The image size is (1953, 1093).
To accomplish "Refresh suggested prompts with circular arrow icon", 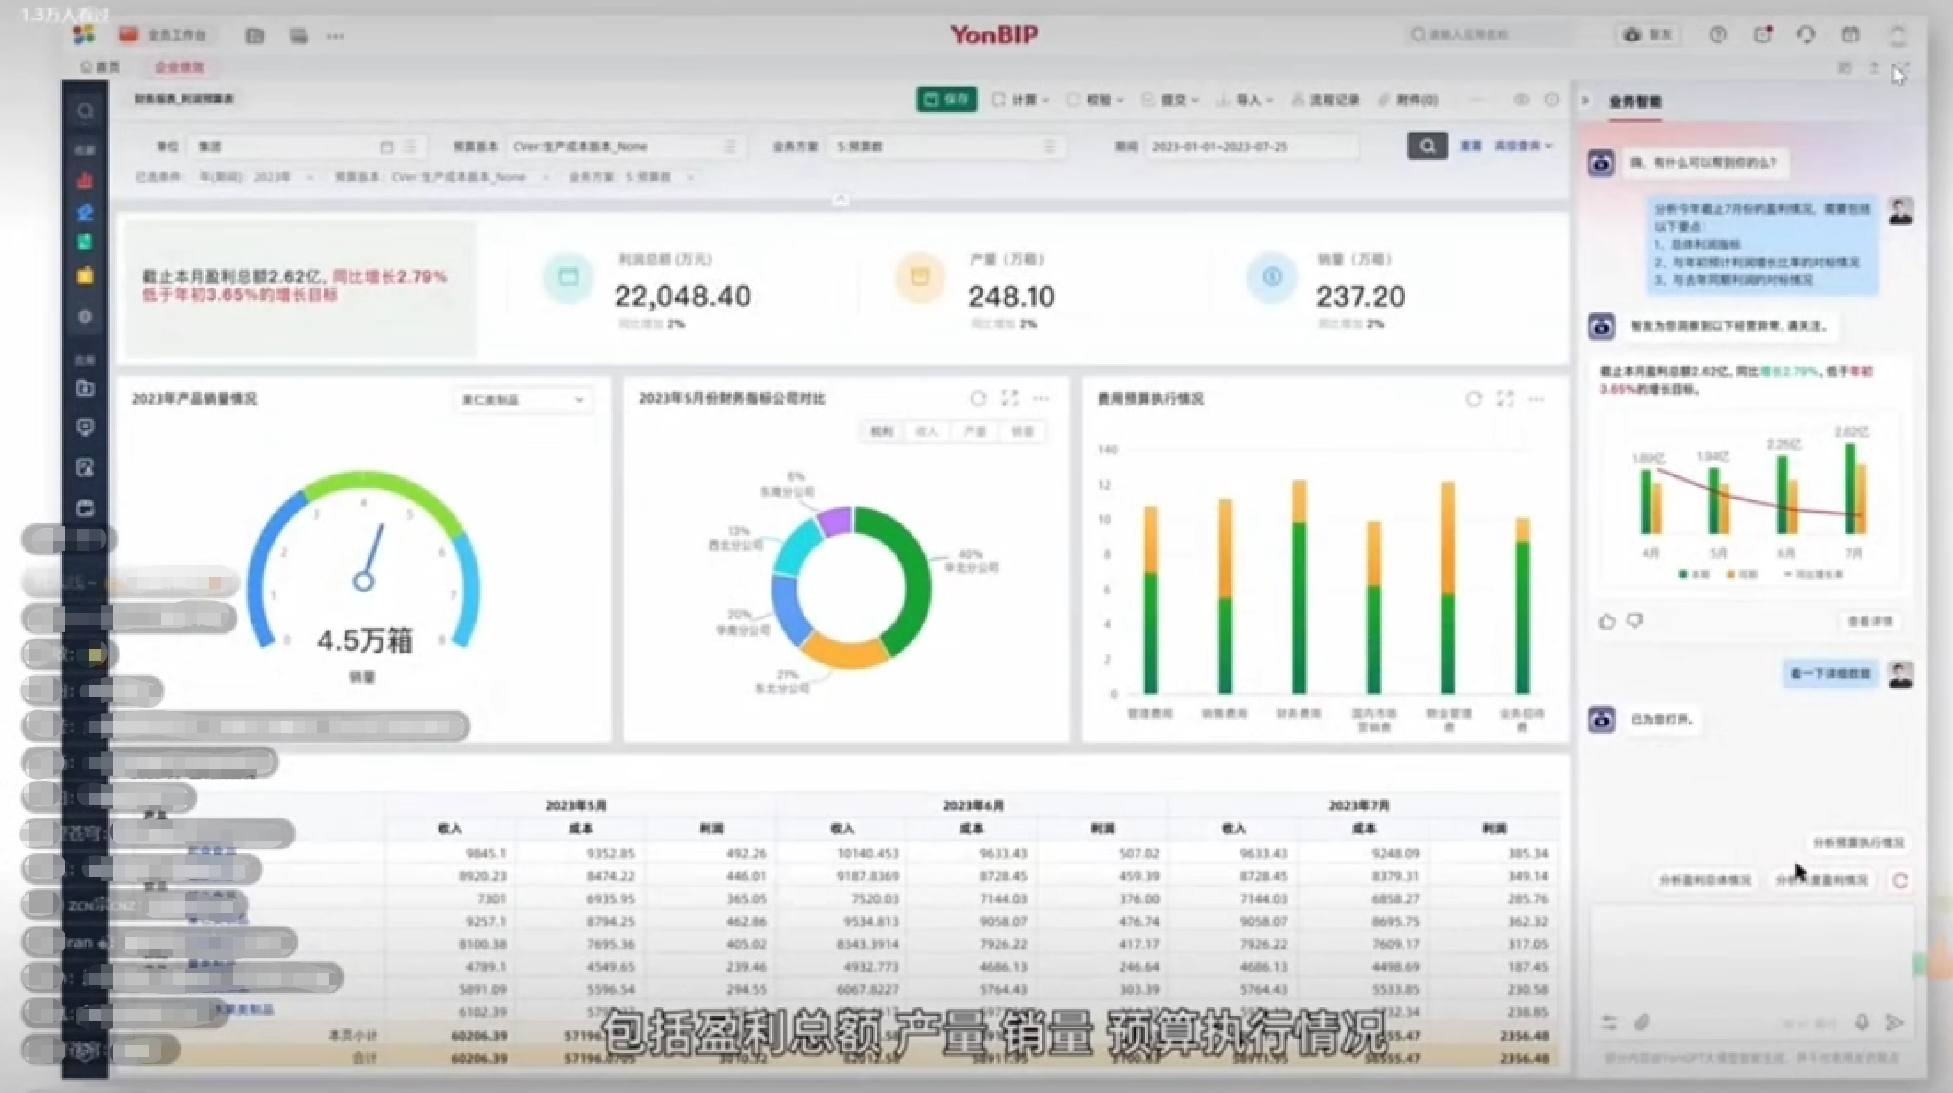I will tap(1900, 880).
